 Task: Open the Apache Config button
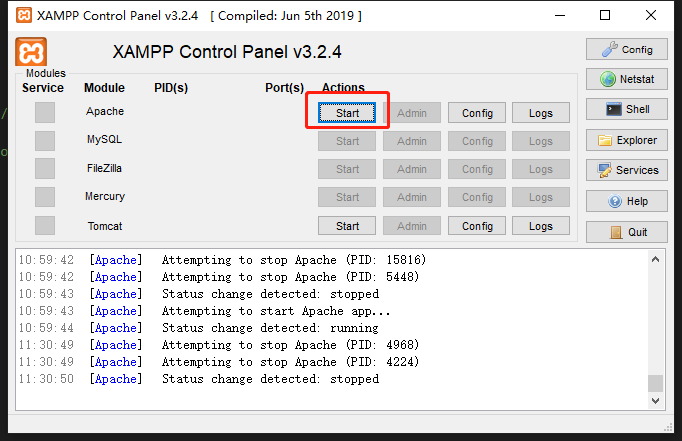(x=477, y=113)
